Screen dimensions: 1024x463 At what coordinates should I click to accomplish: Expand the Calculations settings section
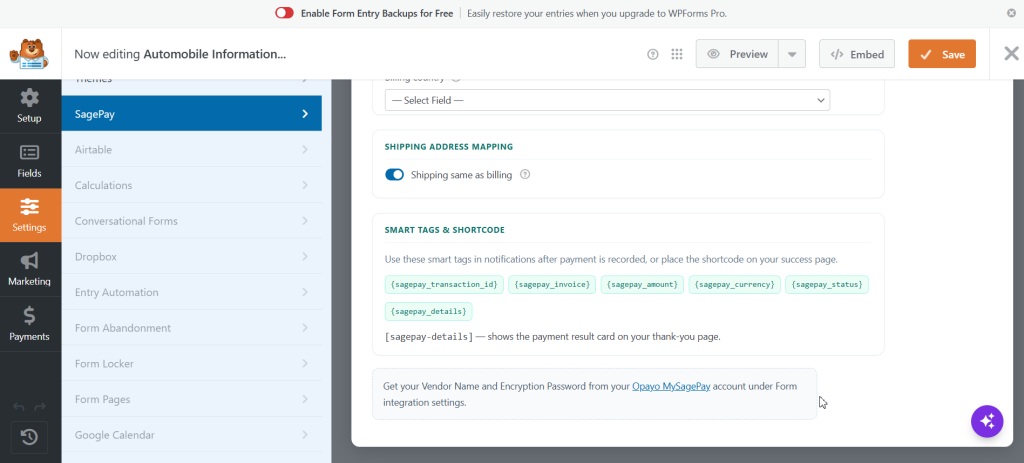tap(191, 185)
